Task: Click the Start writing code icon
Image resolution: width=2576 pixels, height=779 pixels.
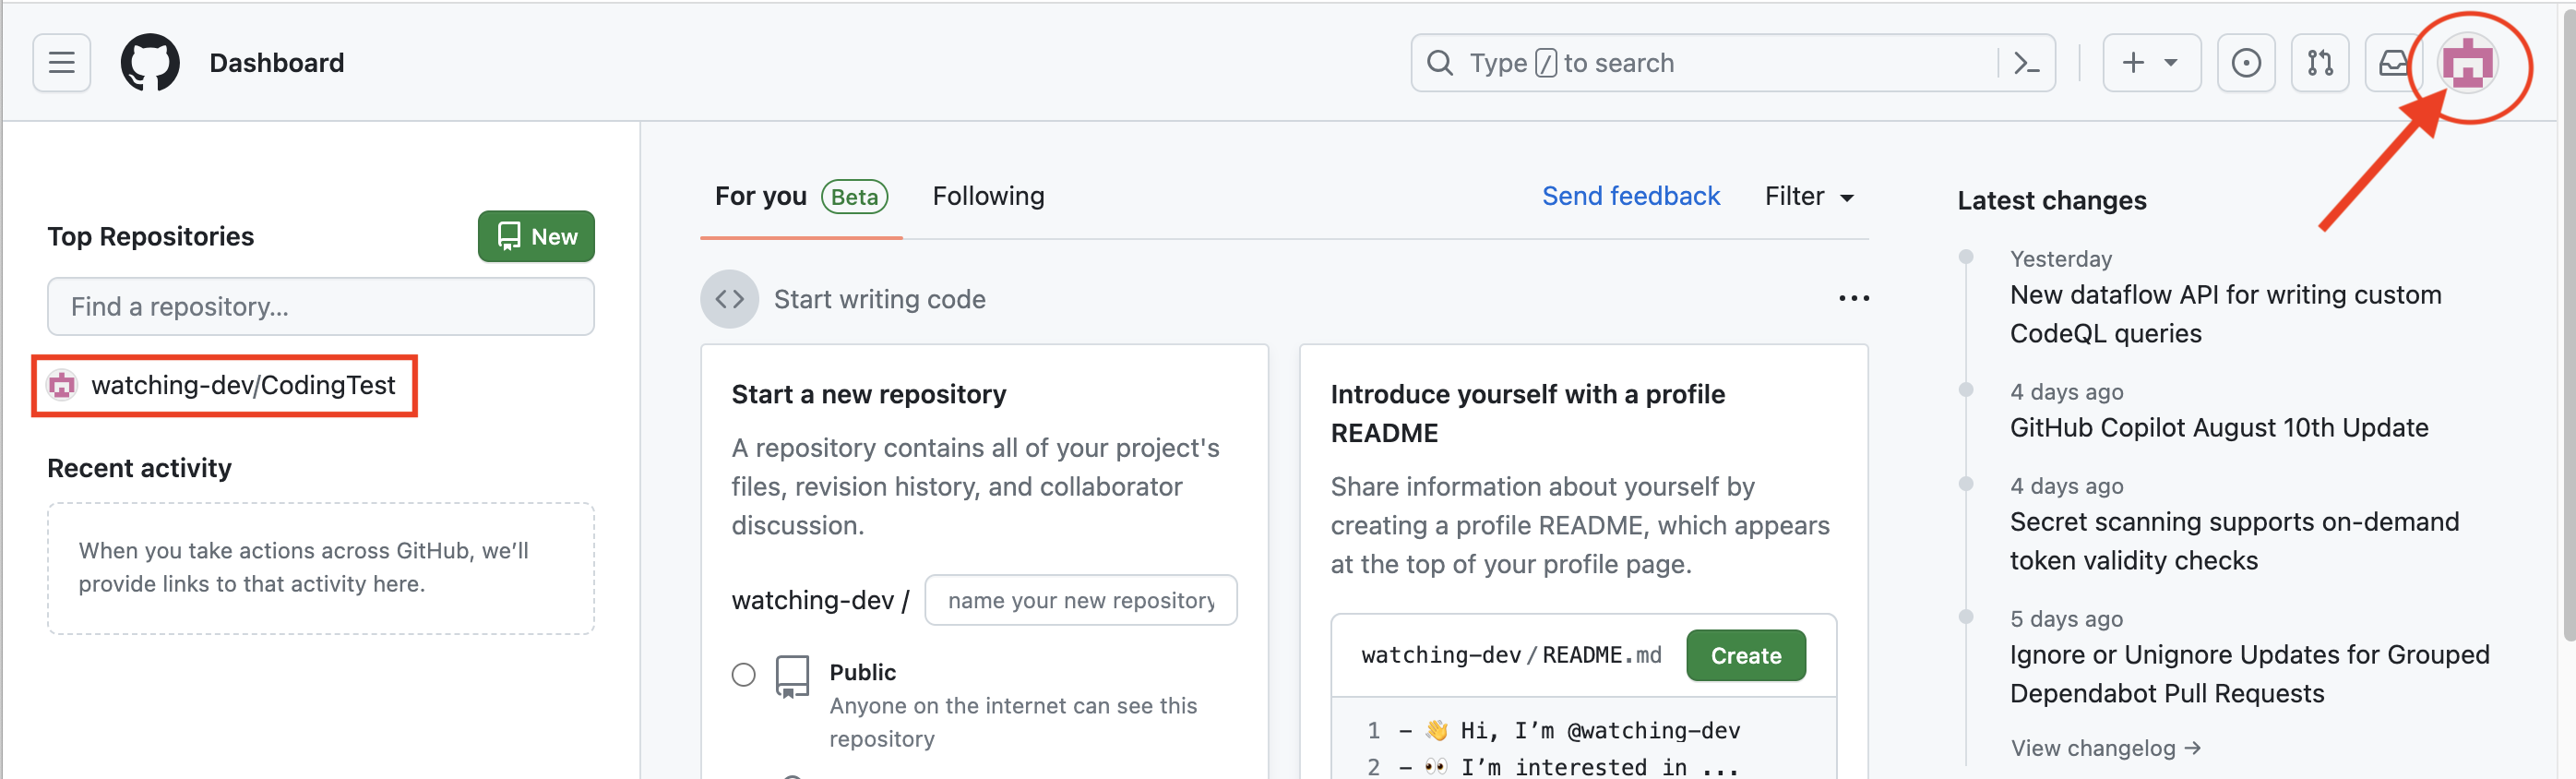Action: click(729, 299)
